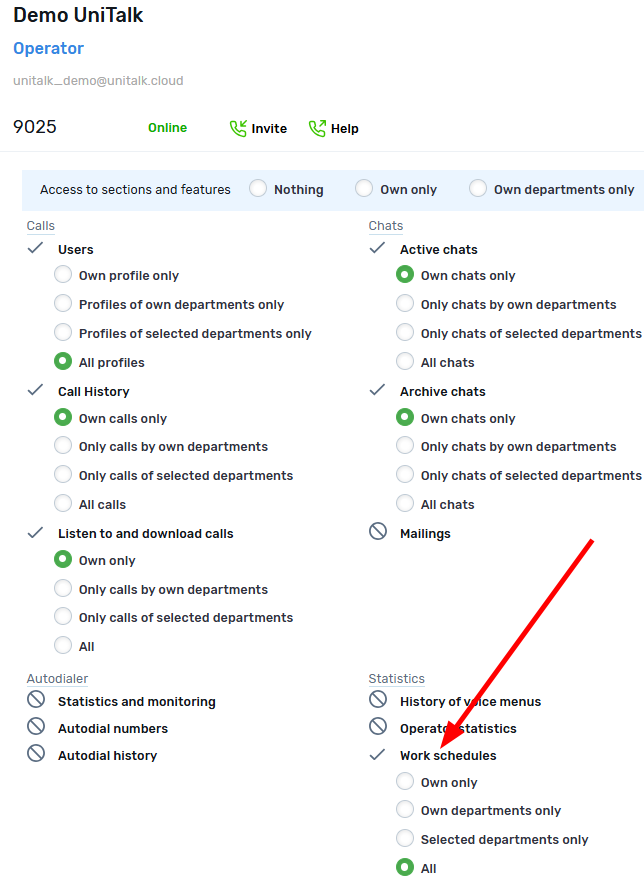Click the Invite button label
The image size is (644, 885).
pyautogui.click(x=269, y=129)
